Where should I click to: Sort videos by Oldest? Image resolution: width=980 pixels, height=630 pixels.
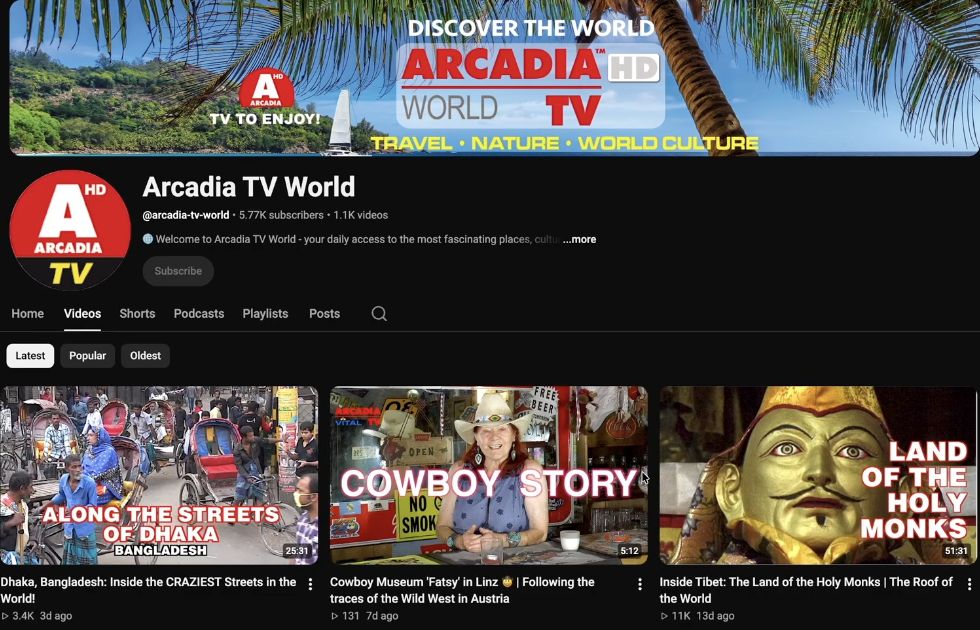pos(145,356)
